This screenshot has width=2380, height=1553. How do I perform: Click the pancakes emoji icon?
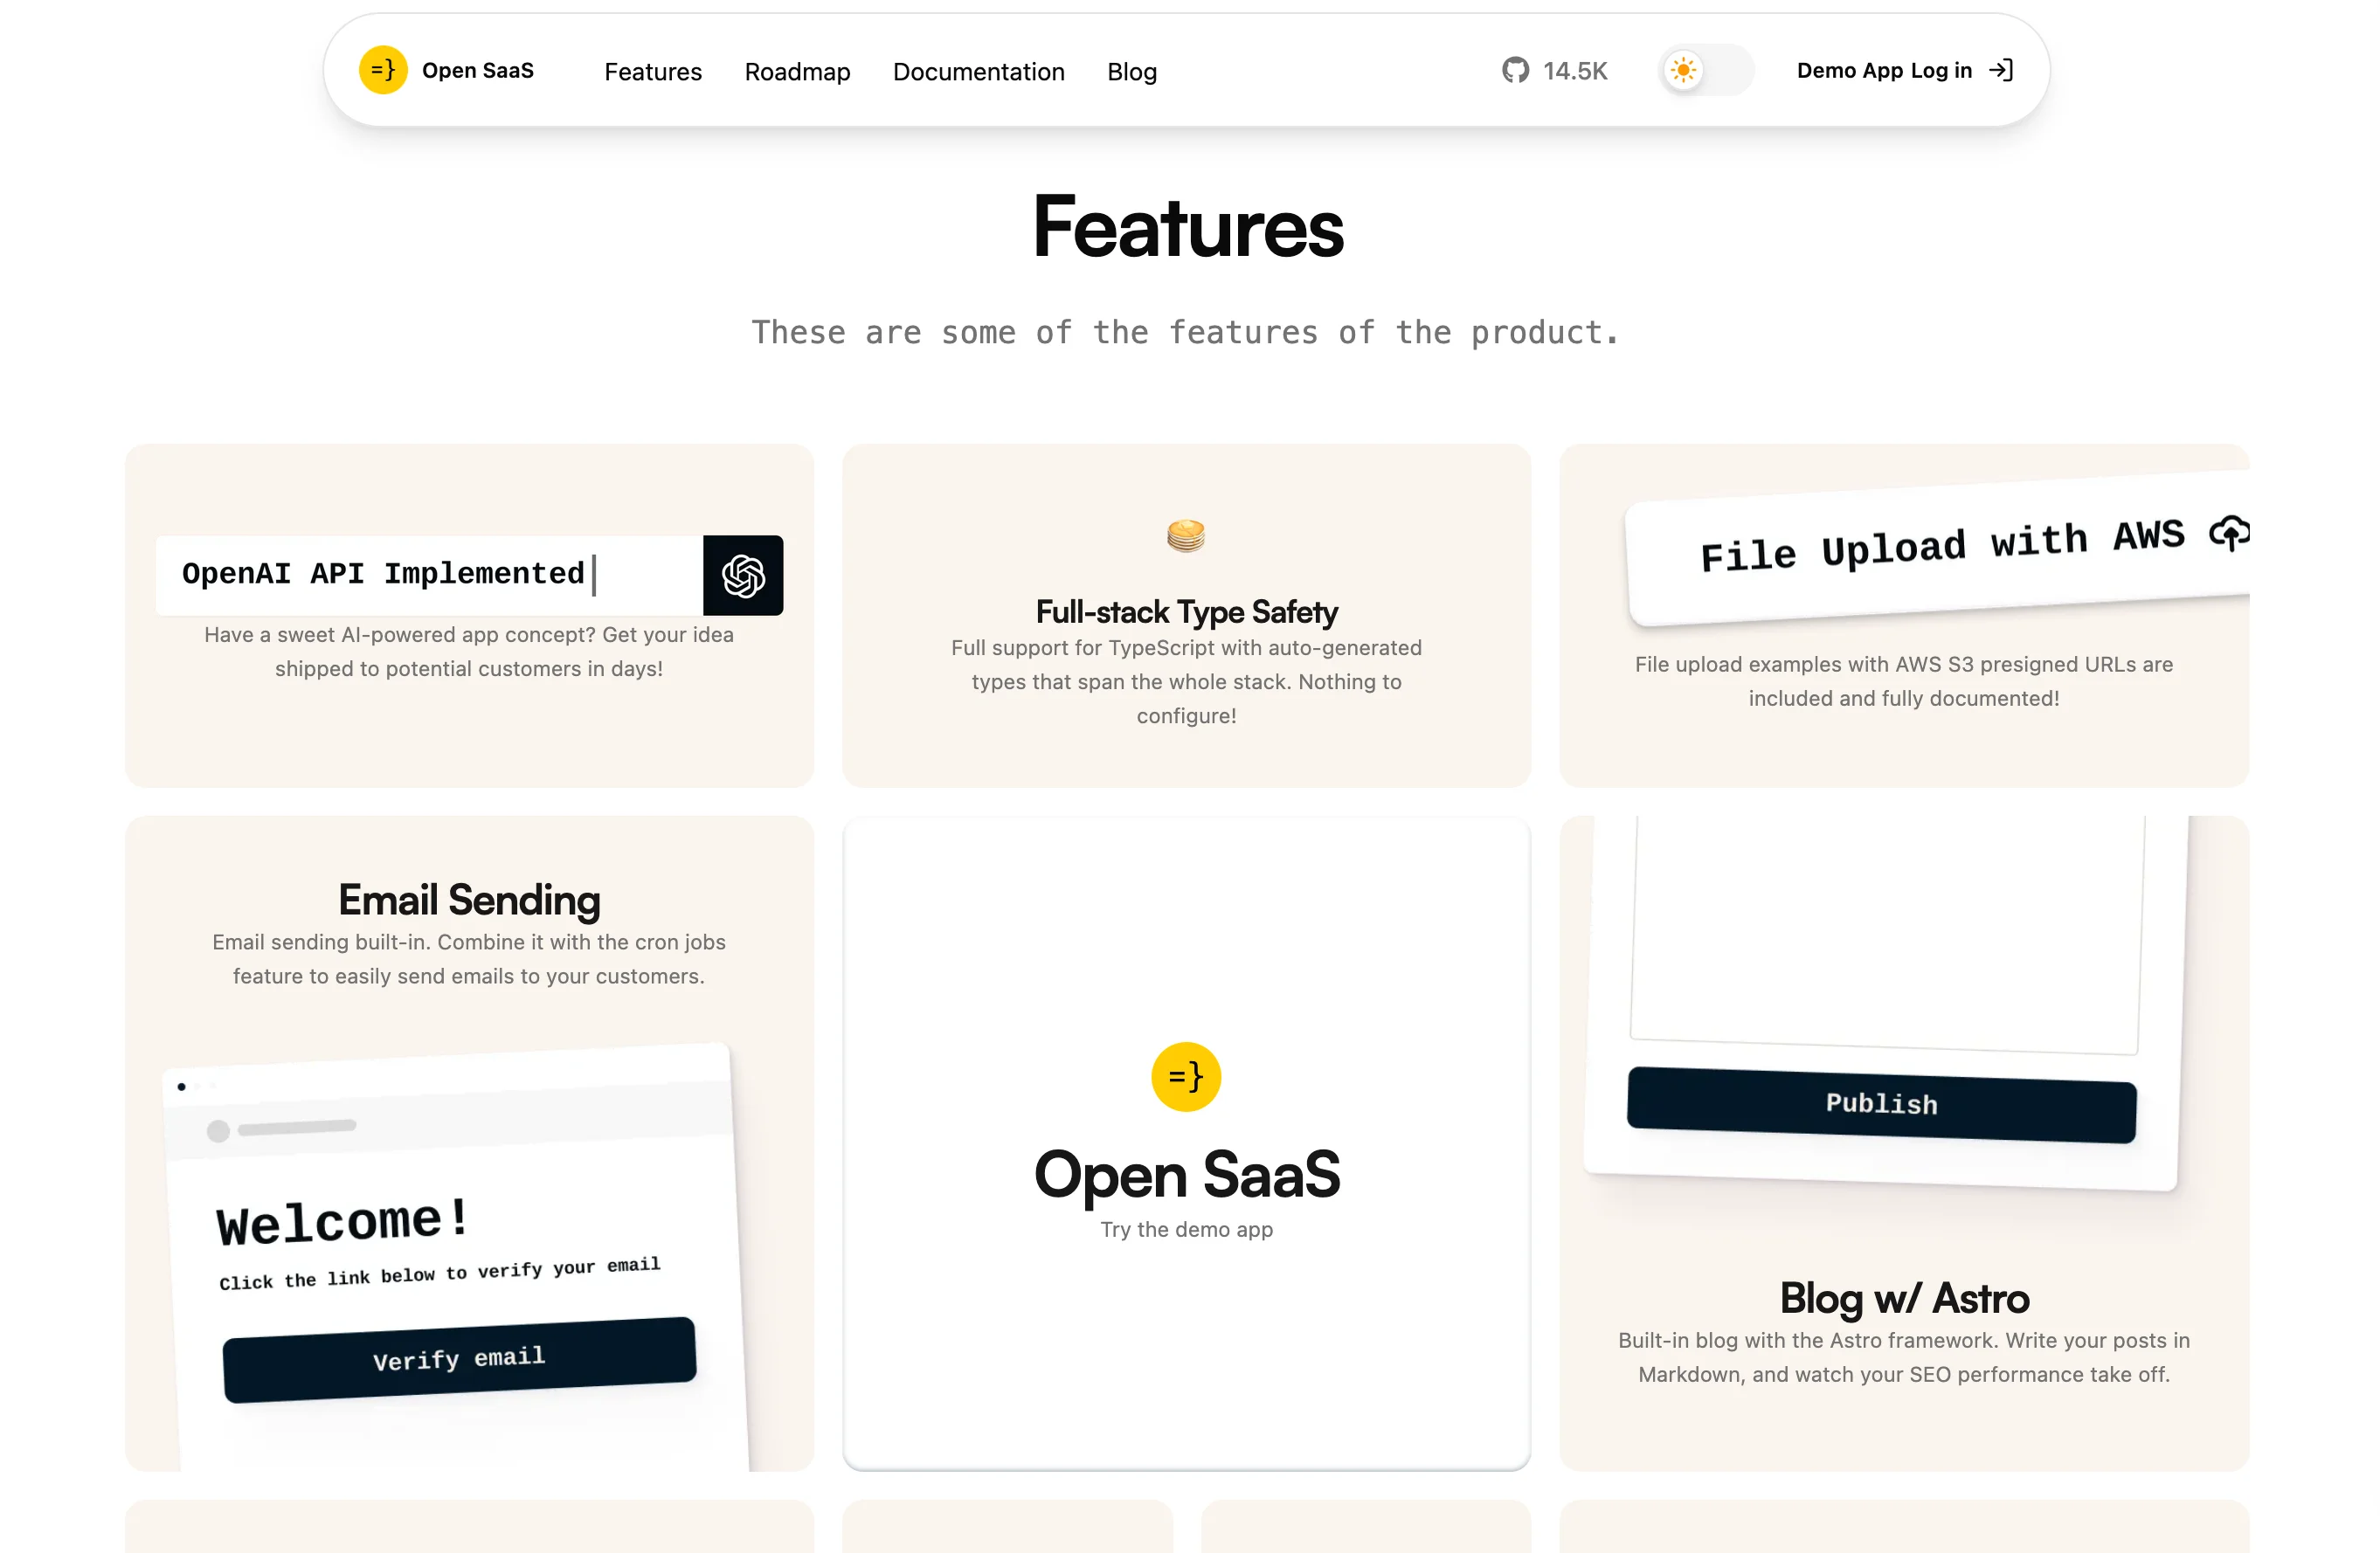[1186, 536]
